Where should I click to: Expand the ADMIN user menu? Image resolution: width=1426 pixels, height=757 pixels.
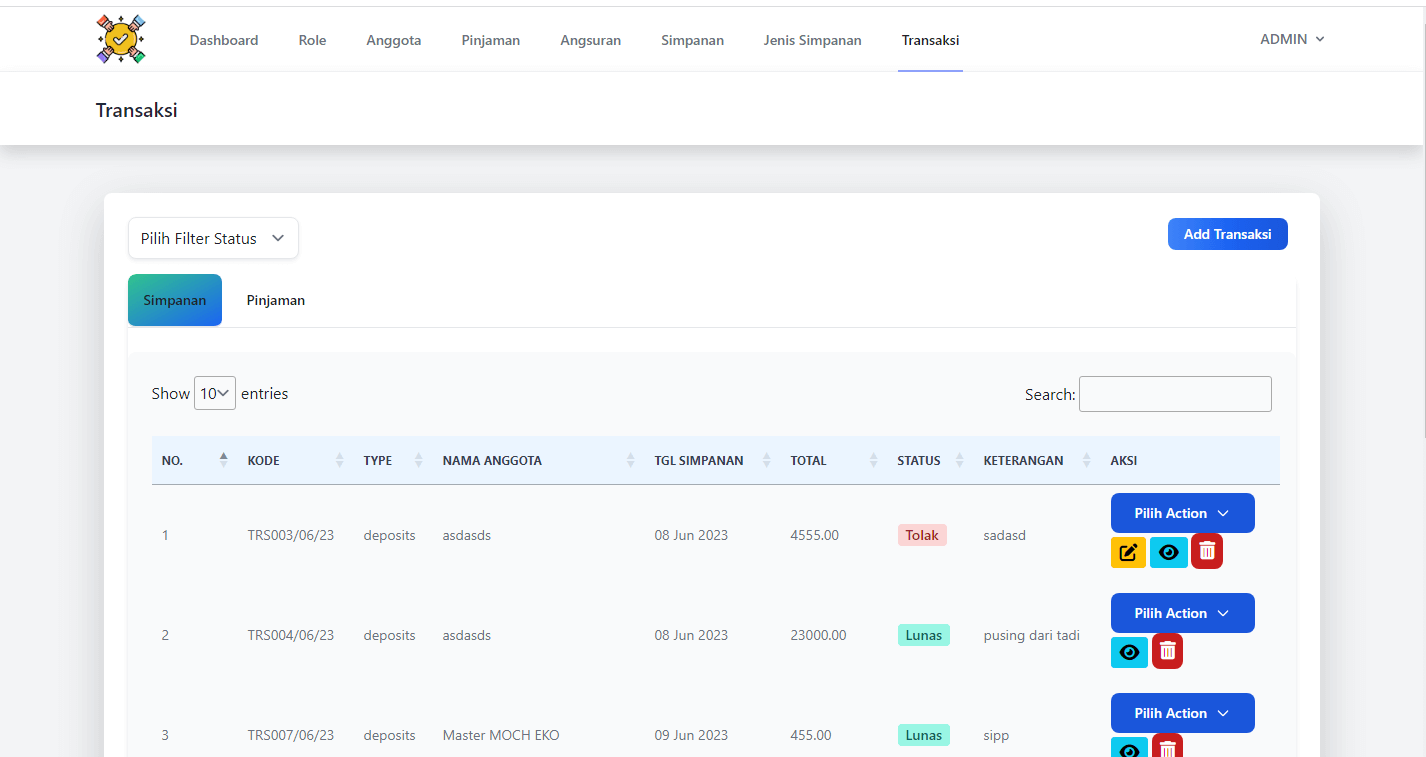[1292, 39]
